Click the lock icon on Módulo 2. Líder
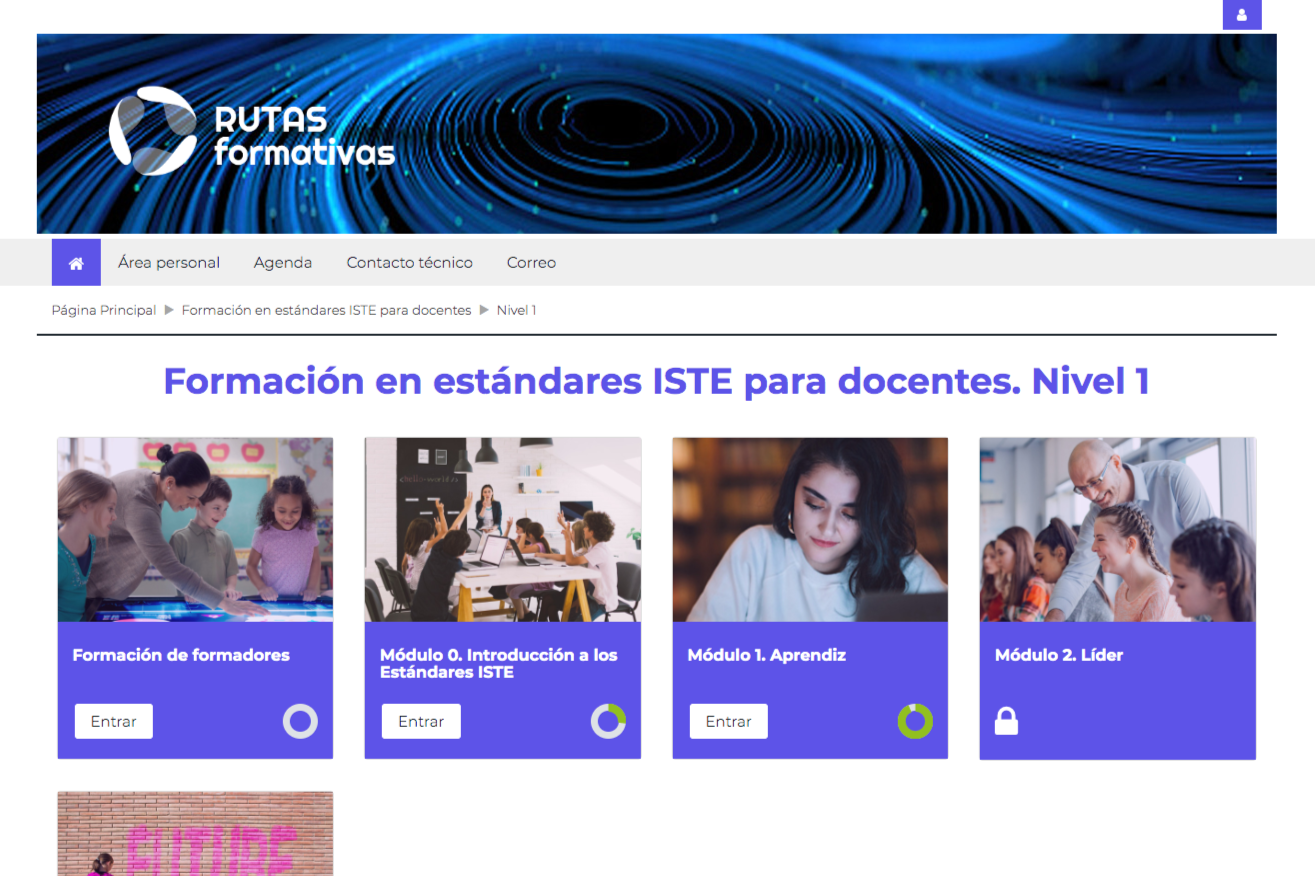The height and width of the screenshot is (876, 1315). 1006,721
